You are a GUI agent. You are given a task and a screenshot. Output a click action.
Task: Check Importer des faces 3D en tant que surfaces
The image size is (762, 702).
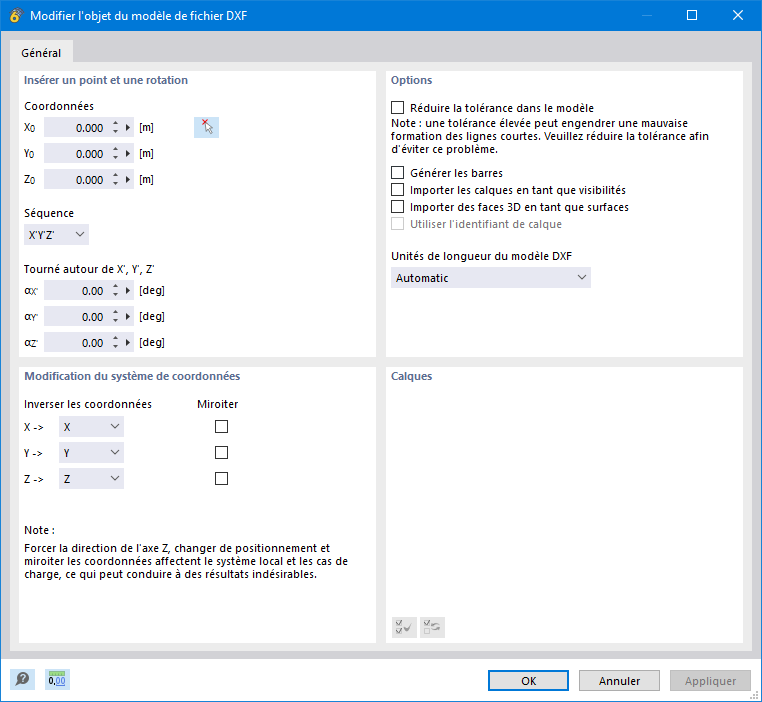(398, 206)
